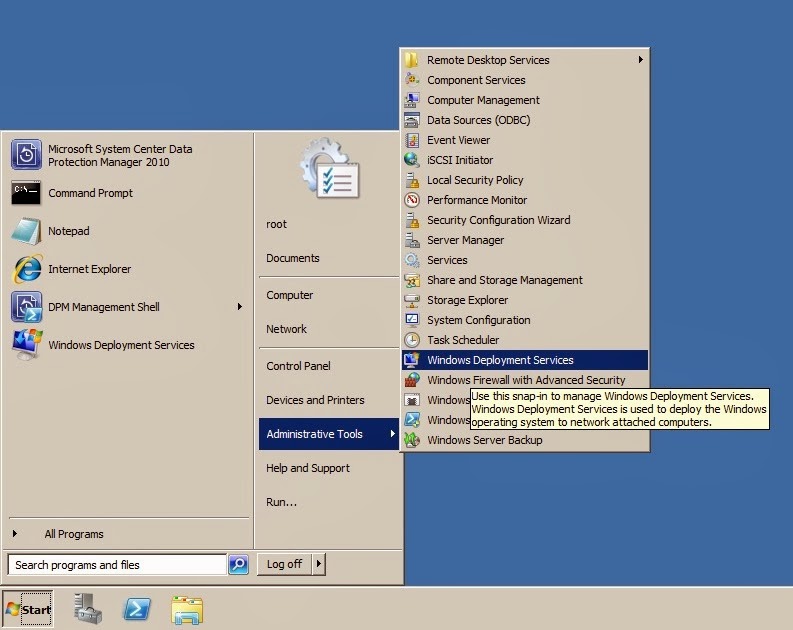Open Devices and Printers

click(x=315, y=400)
